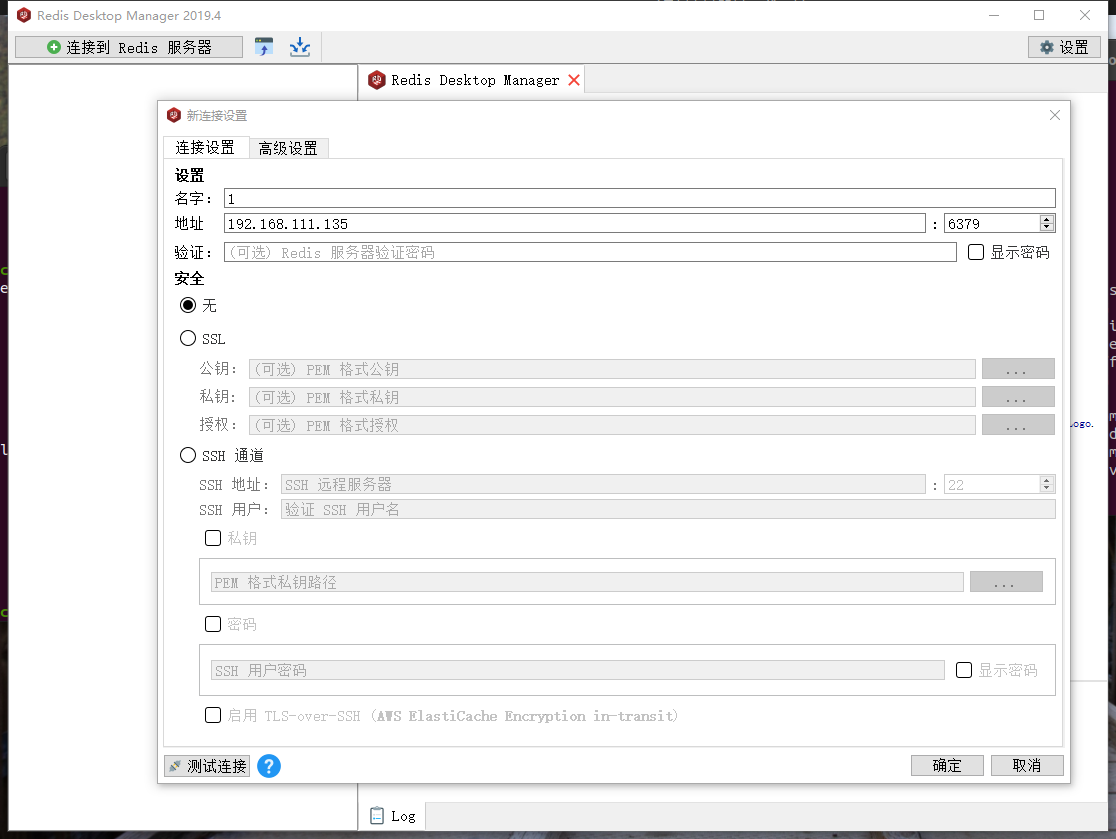Click the Redis server auth password field
Image resolution: width=1116 pixels, height=839 pixels.
tap(590, 252)
